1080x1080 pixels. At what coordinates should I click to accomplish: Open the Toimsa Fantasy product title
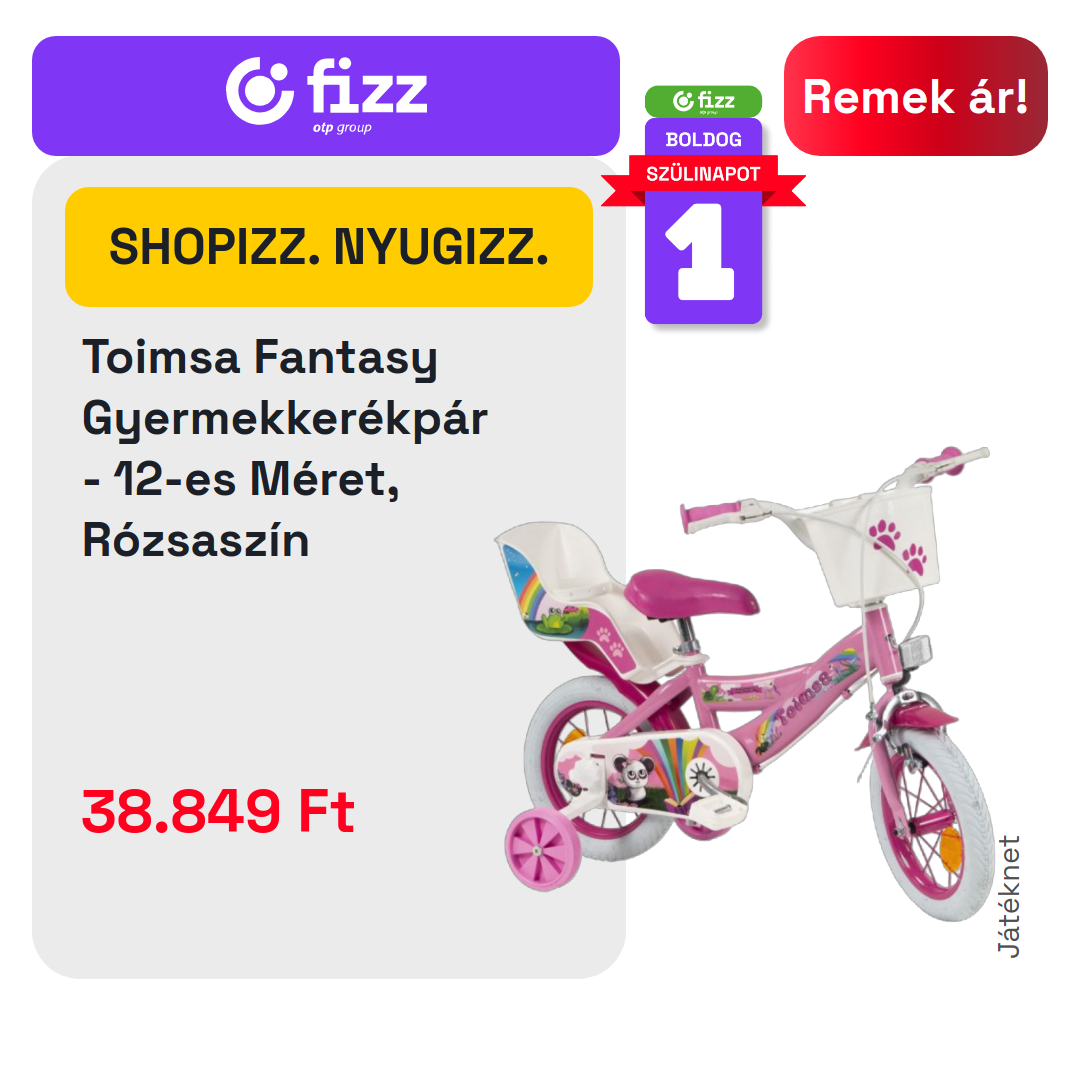pyautogui.click(x=284, y=448)
